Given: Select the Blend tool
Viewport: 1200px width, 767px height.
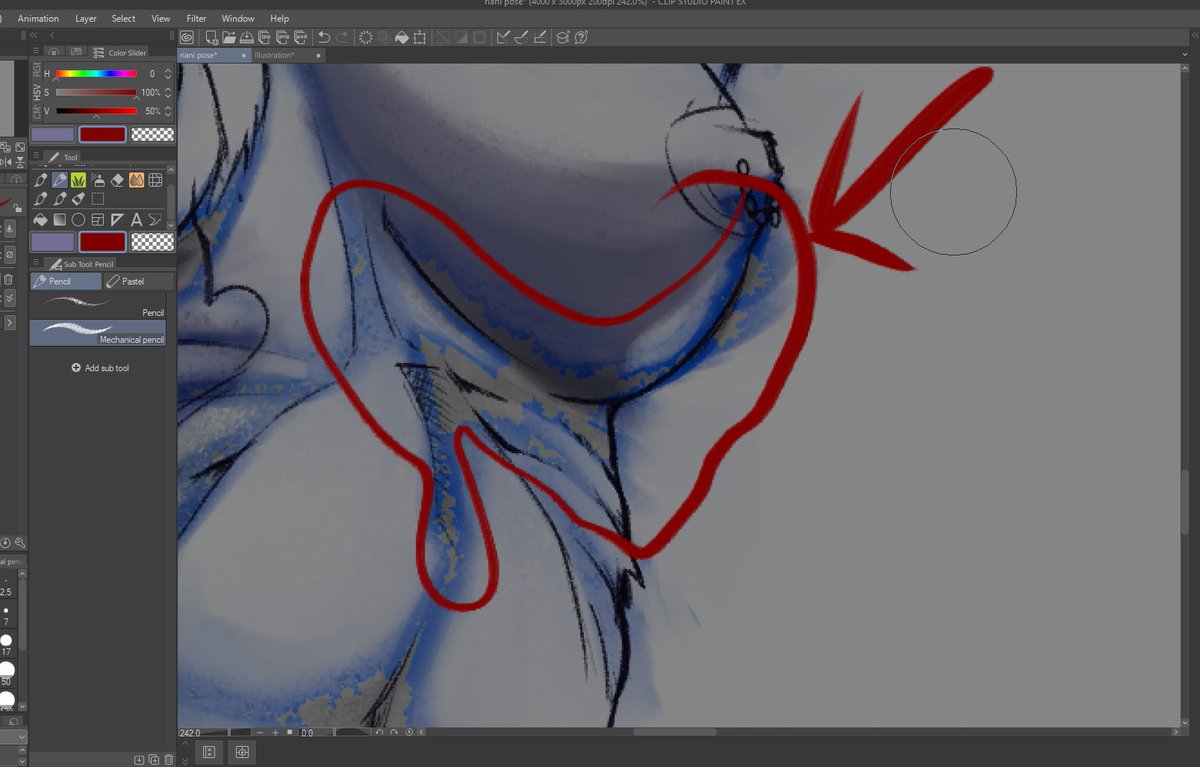Looking at the screenshot, I should 136,180.
